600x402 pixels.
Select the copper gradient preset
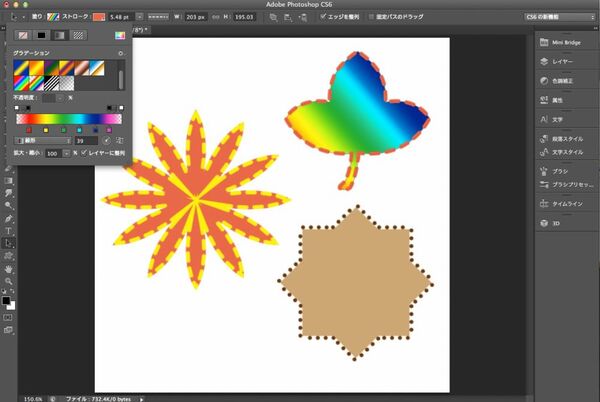pyautogui.click(x=82, y=68)
